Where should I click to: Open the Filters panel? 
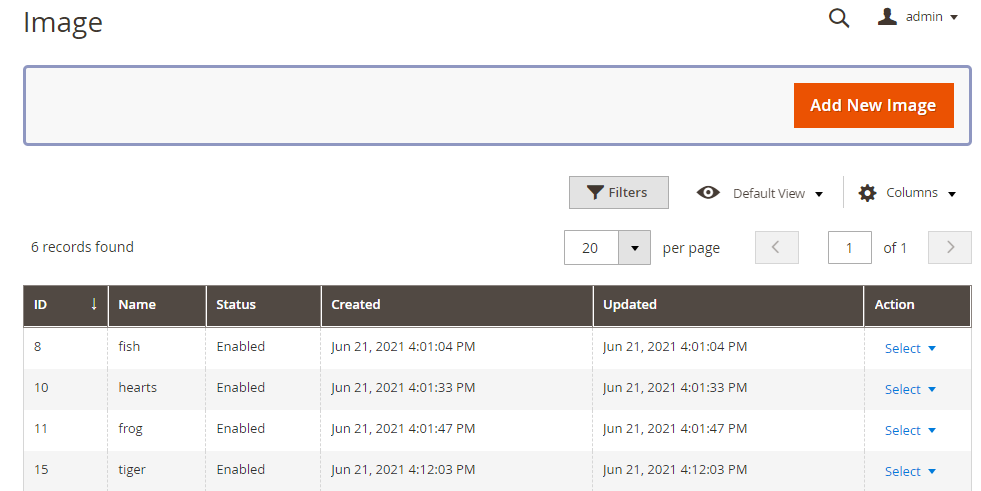[618, 193]
